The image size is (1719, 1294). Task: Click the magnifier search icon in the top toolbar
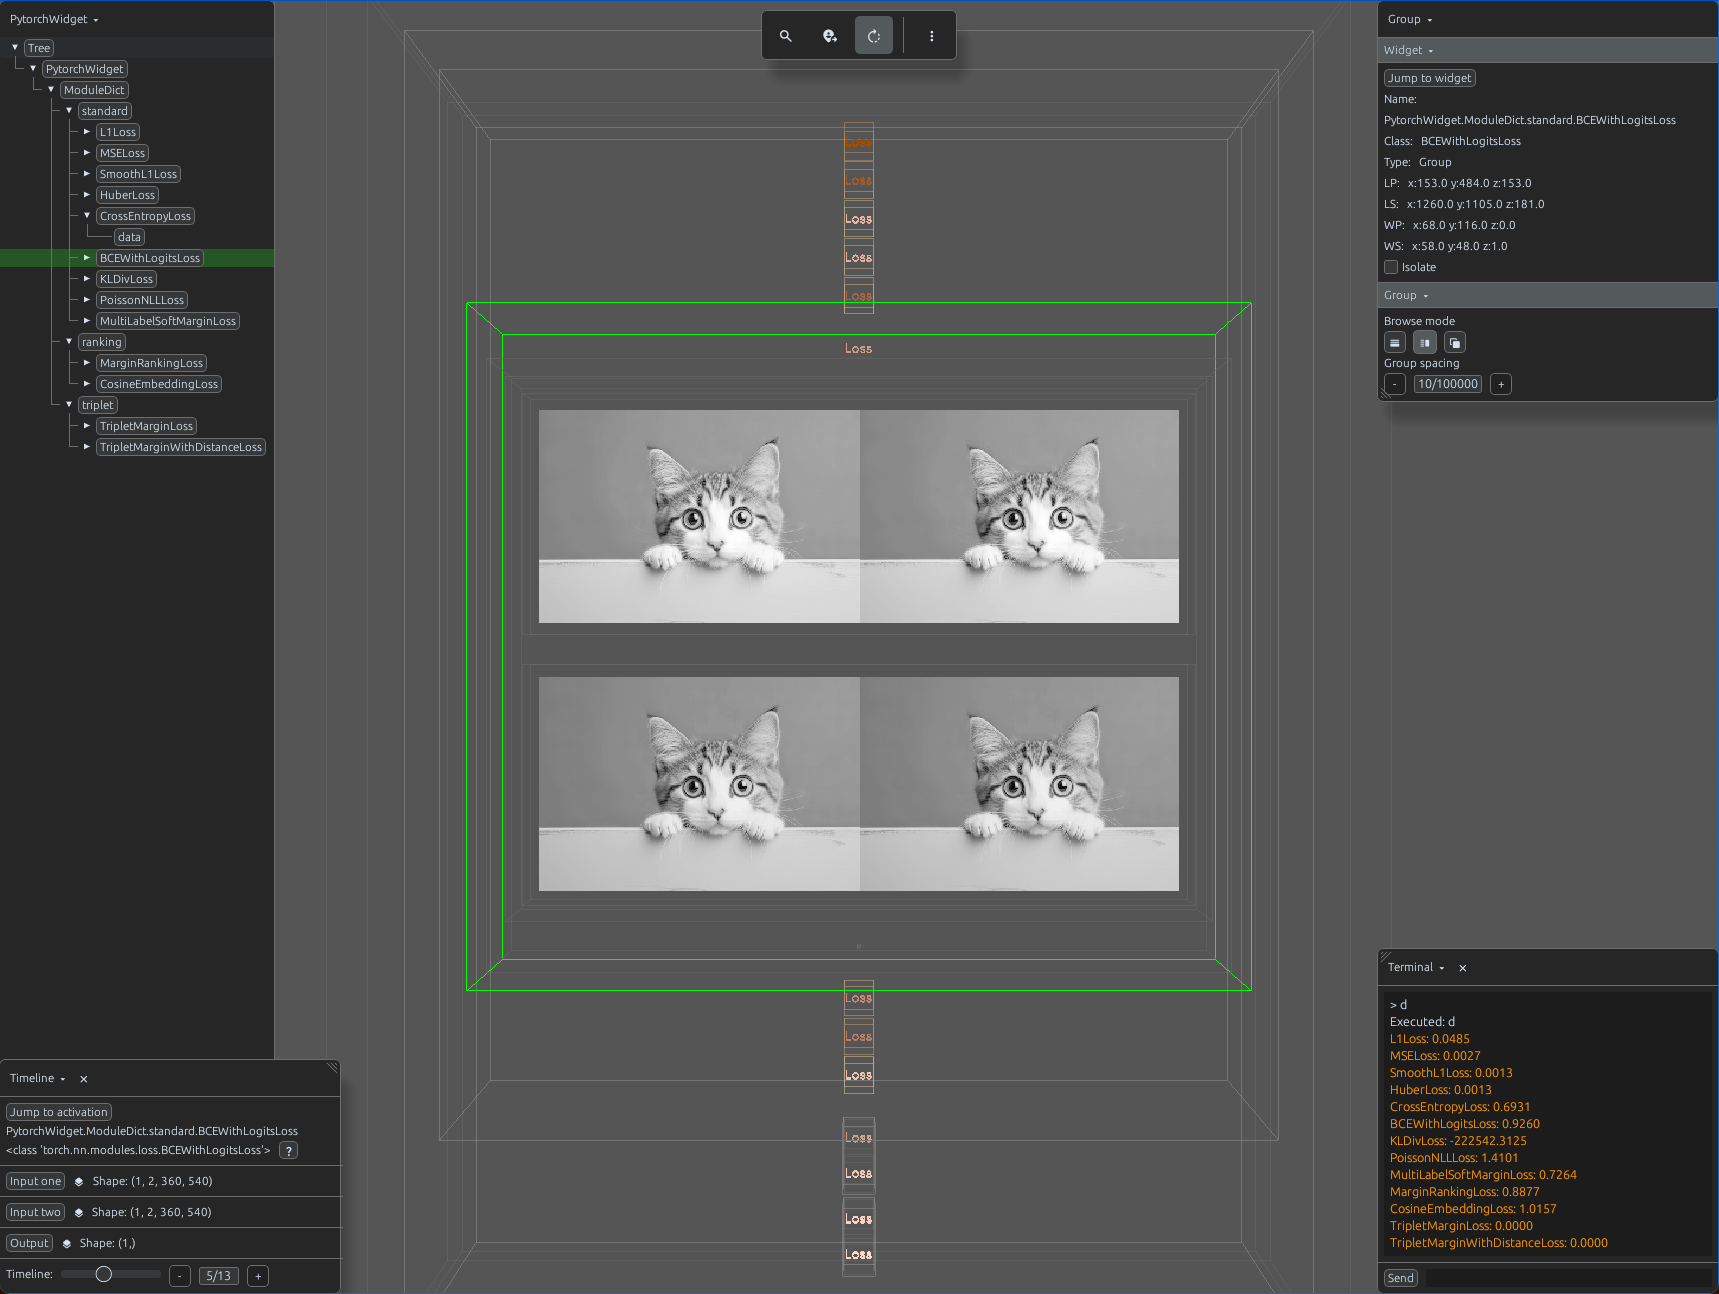point(786,36)
